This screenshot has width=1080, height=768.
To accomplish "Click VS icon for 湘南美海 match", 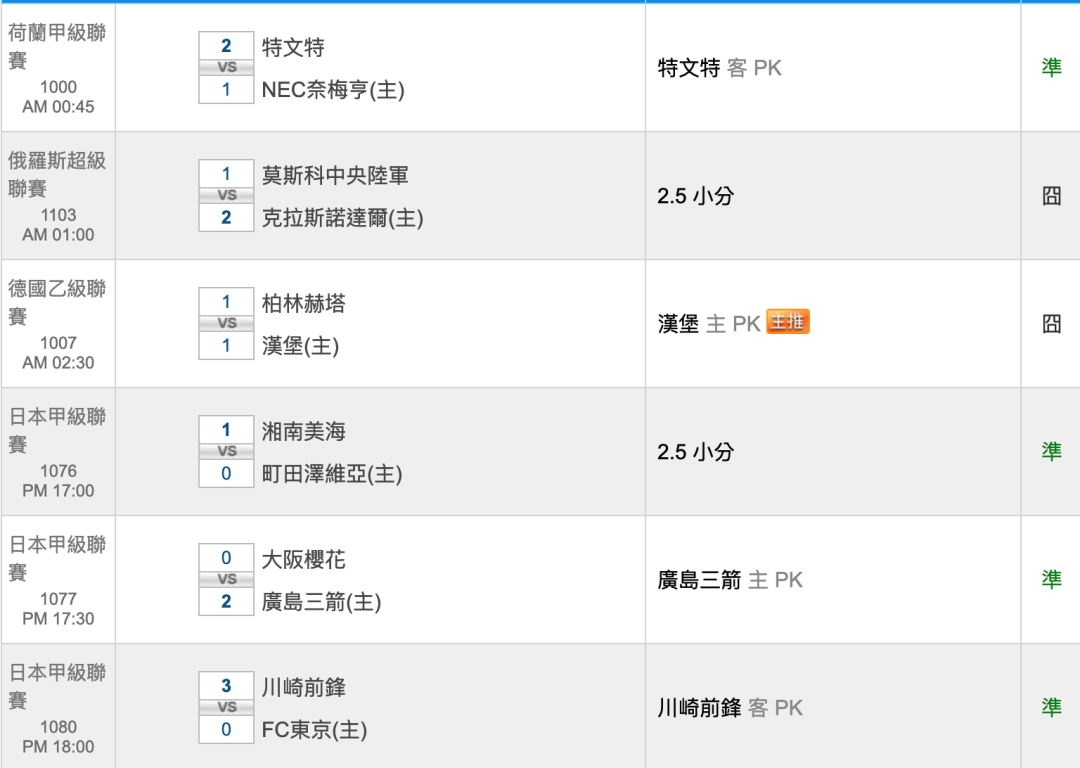I will [226, 452].
